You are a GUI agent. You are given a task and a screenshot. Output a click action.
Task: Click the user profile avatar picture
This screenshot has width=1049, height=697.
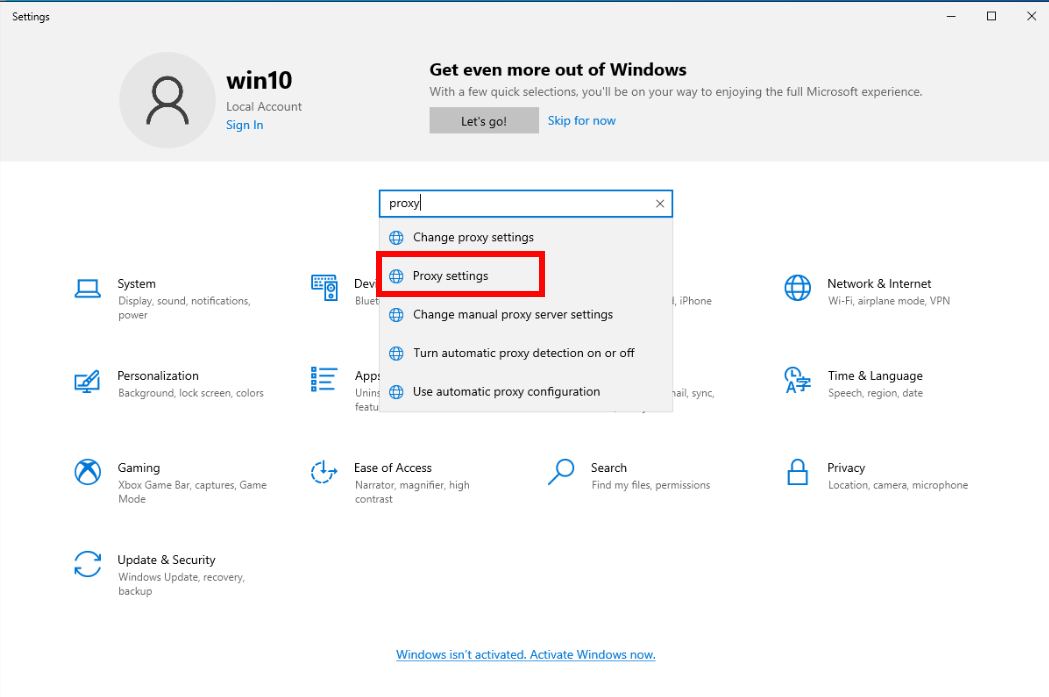pyautogui.click(x=167, y=100)
